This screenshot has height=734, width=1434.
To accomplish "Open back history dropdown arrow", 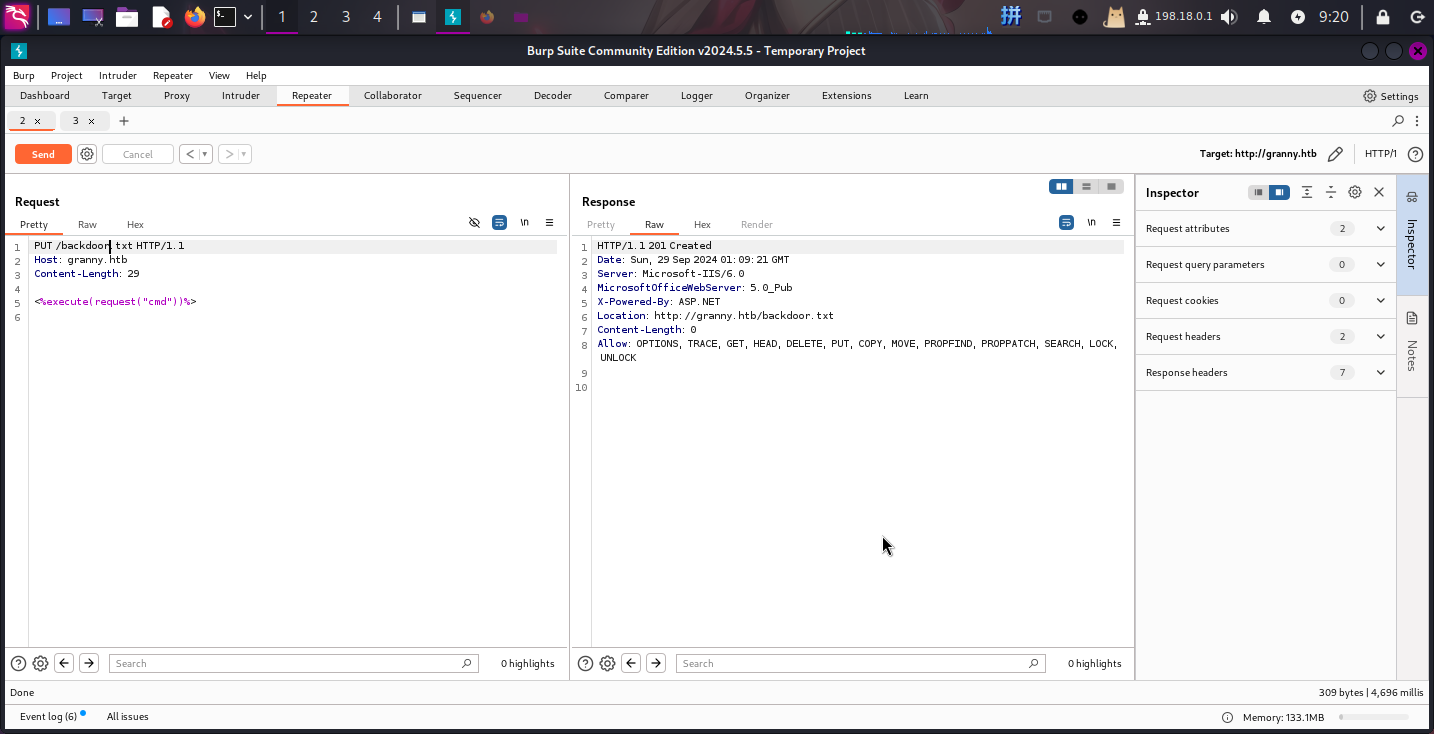I will coord(205,154).
